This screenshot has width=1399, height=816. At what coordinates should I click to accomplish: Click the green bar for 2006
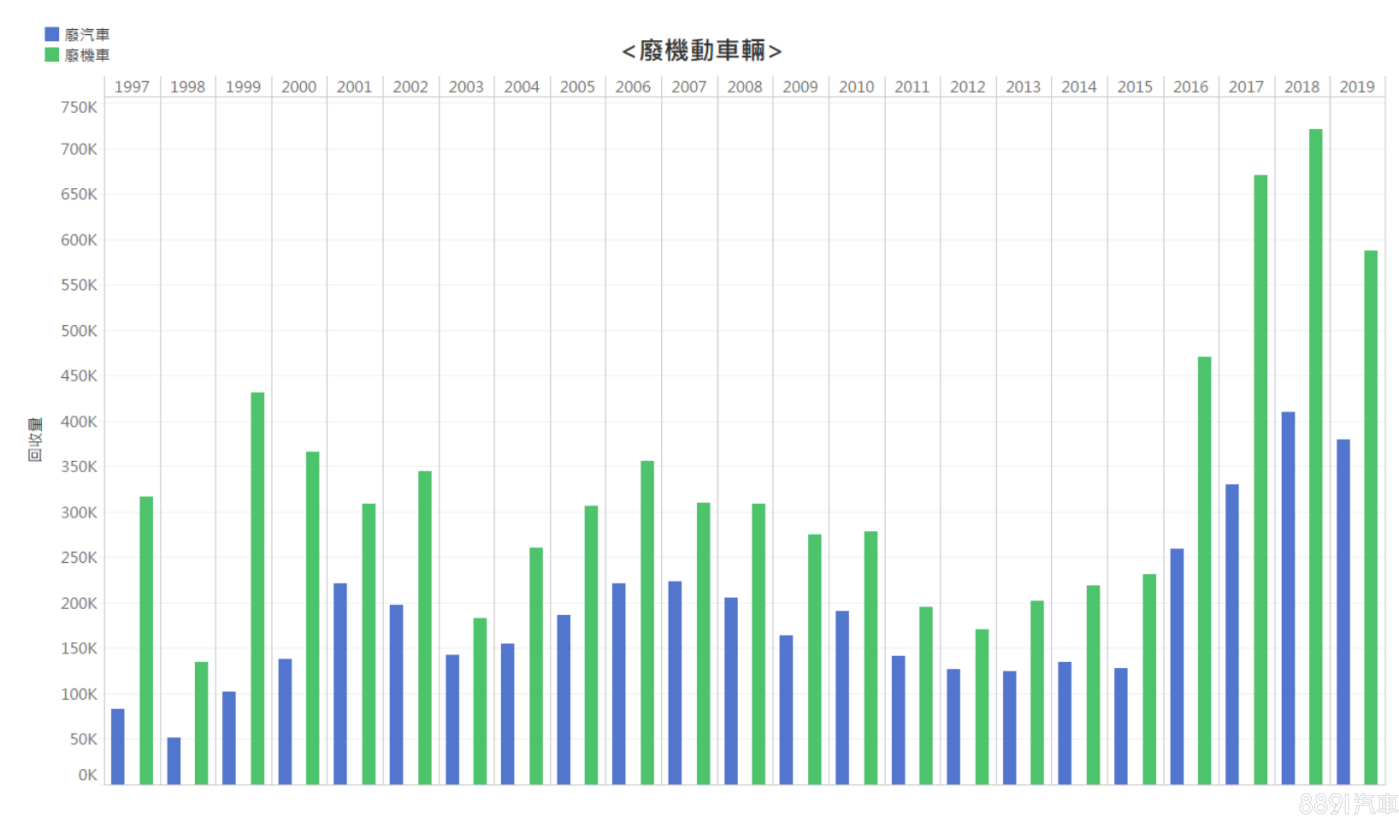647,622
